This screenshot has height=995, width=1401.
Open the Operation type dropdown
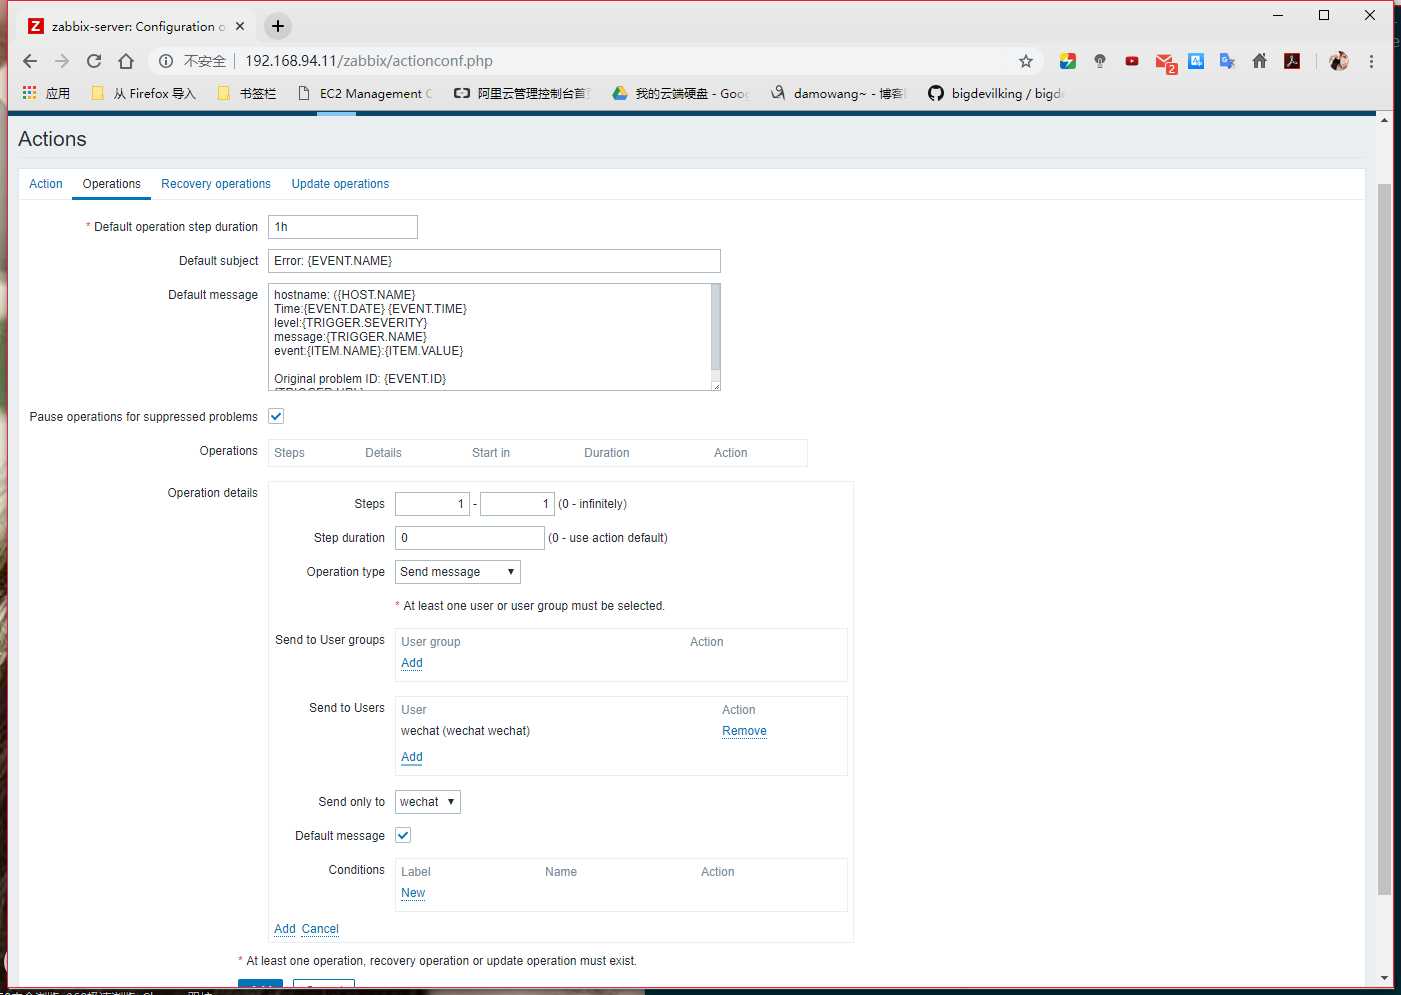click(458, 572)
